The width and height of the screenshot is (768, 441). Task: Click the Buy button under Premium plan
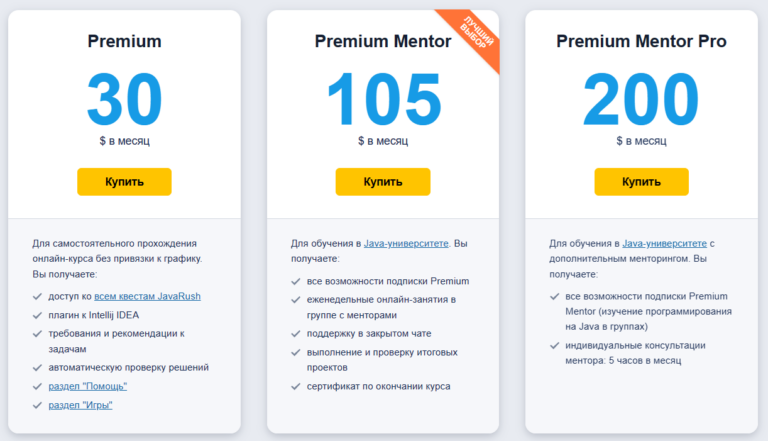(124, 182)
